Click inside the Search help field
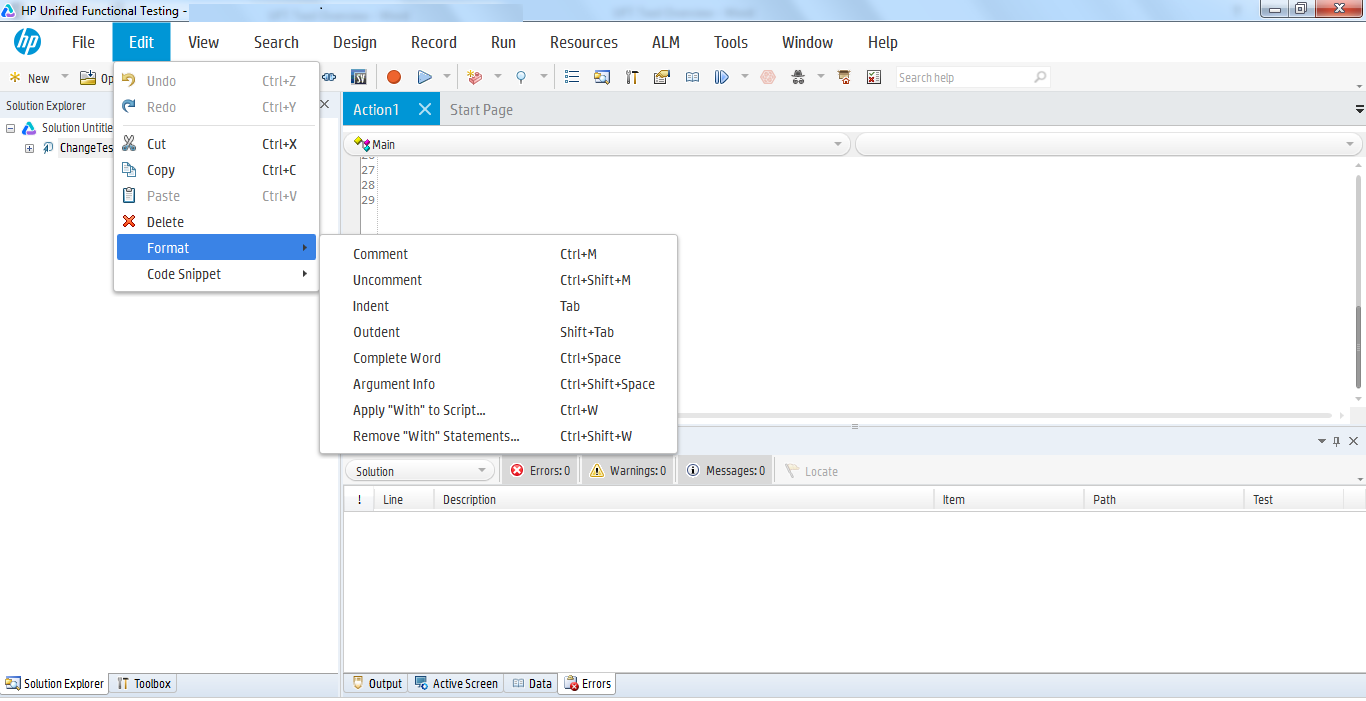 pyautogui.click(x=960, y=76)
